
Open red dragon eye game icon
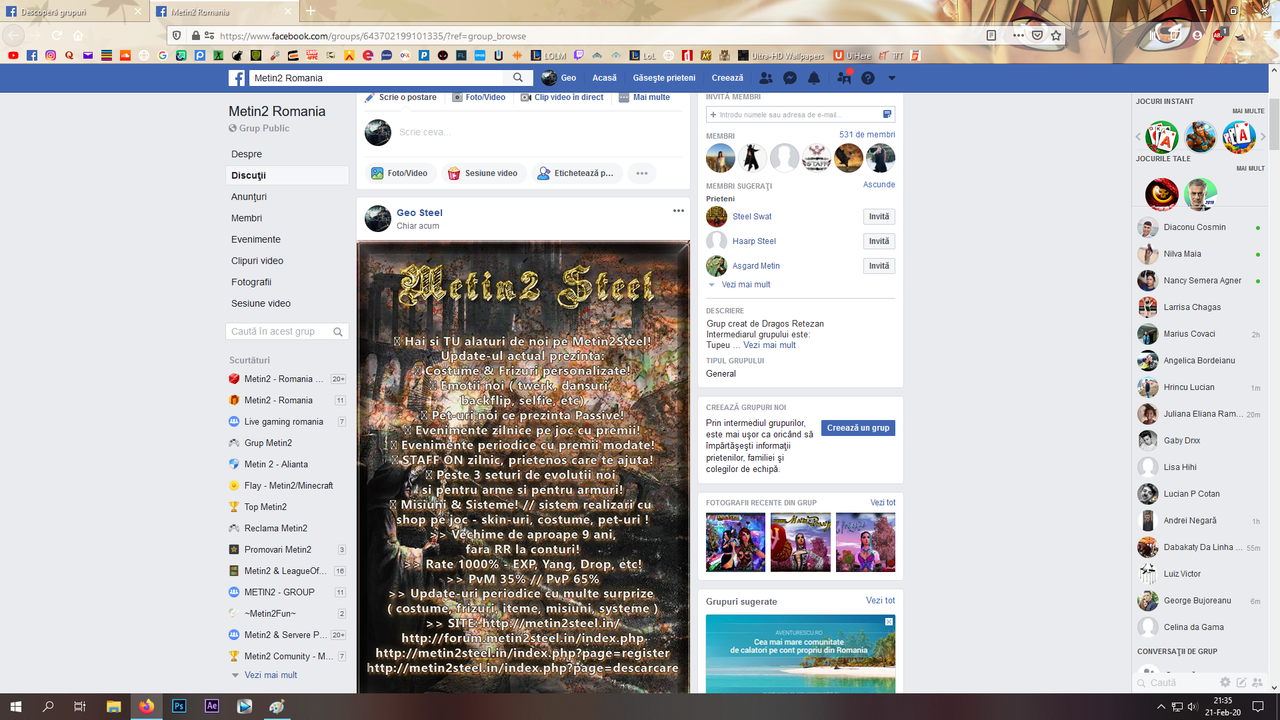(x=1162, y=194)
